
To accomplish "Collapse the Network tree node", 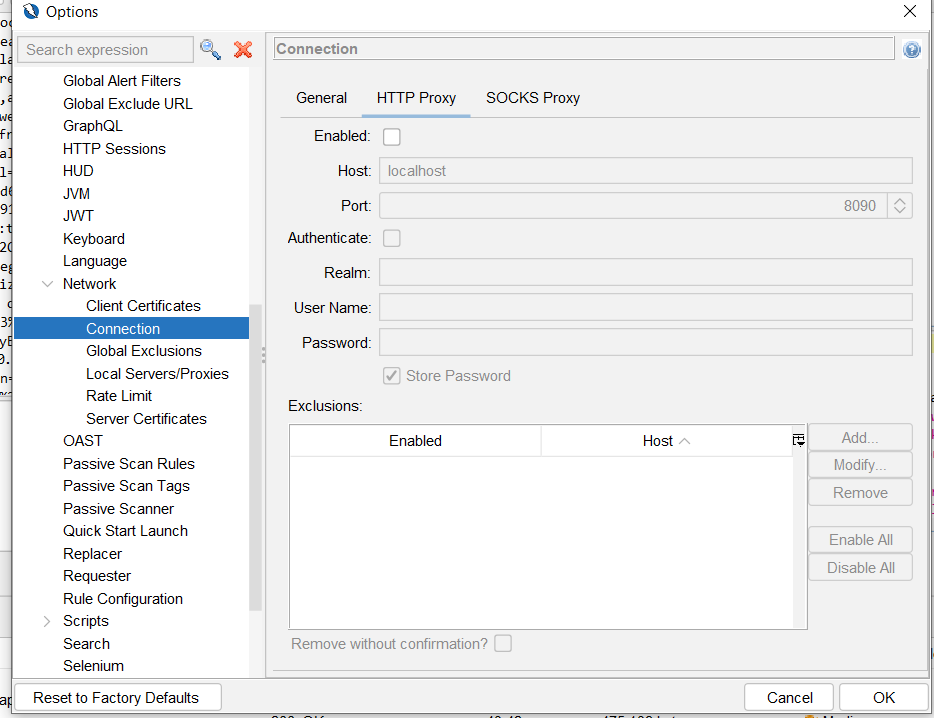I will (48, 284).
